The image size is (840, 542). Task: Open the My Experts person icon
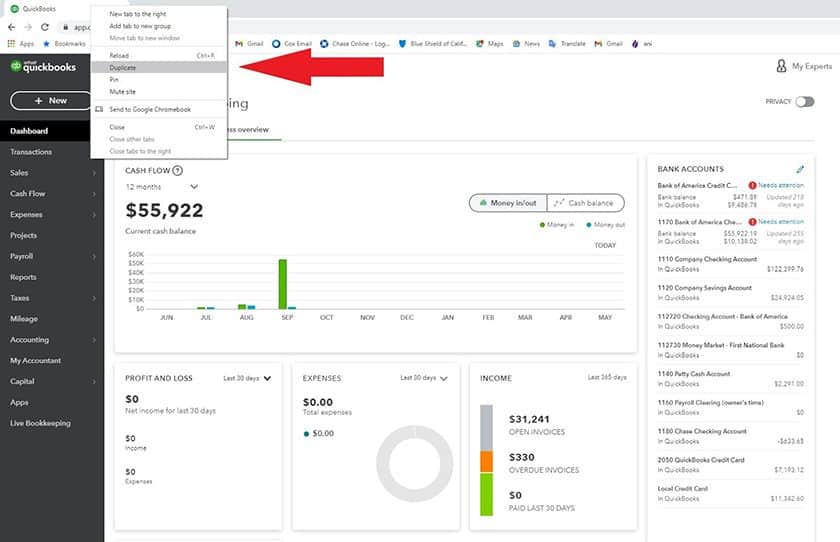point(781,66)
